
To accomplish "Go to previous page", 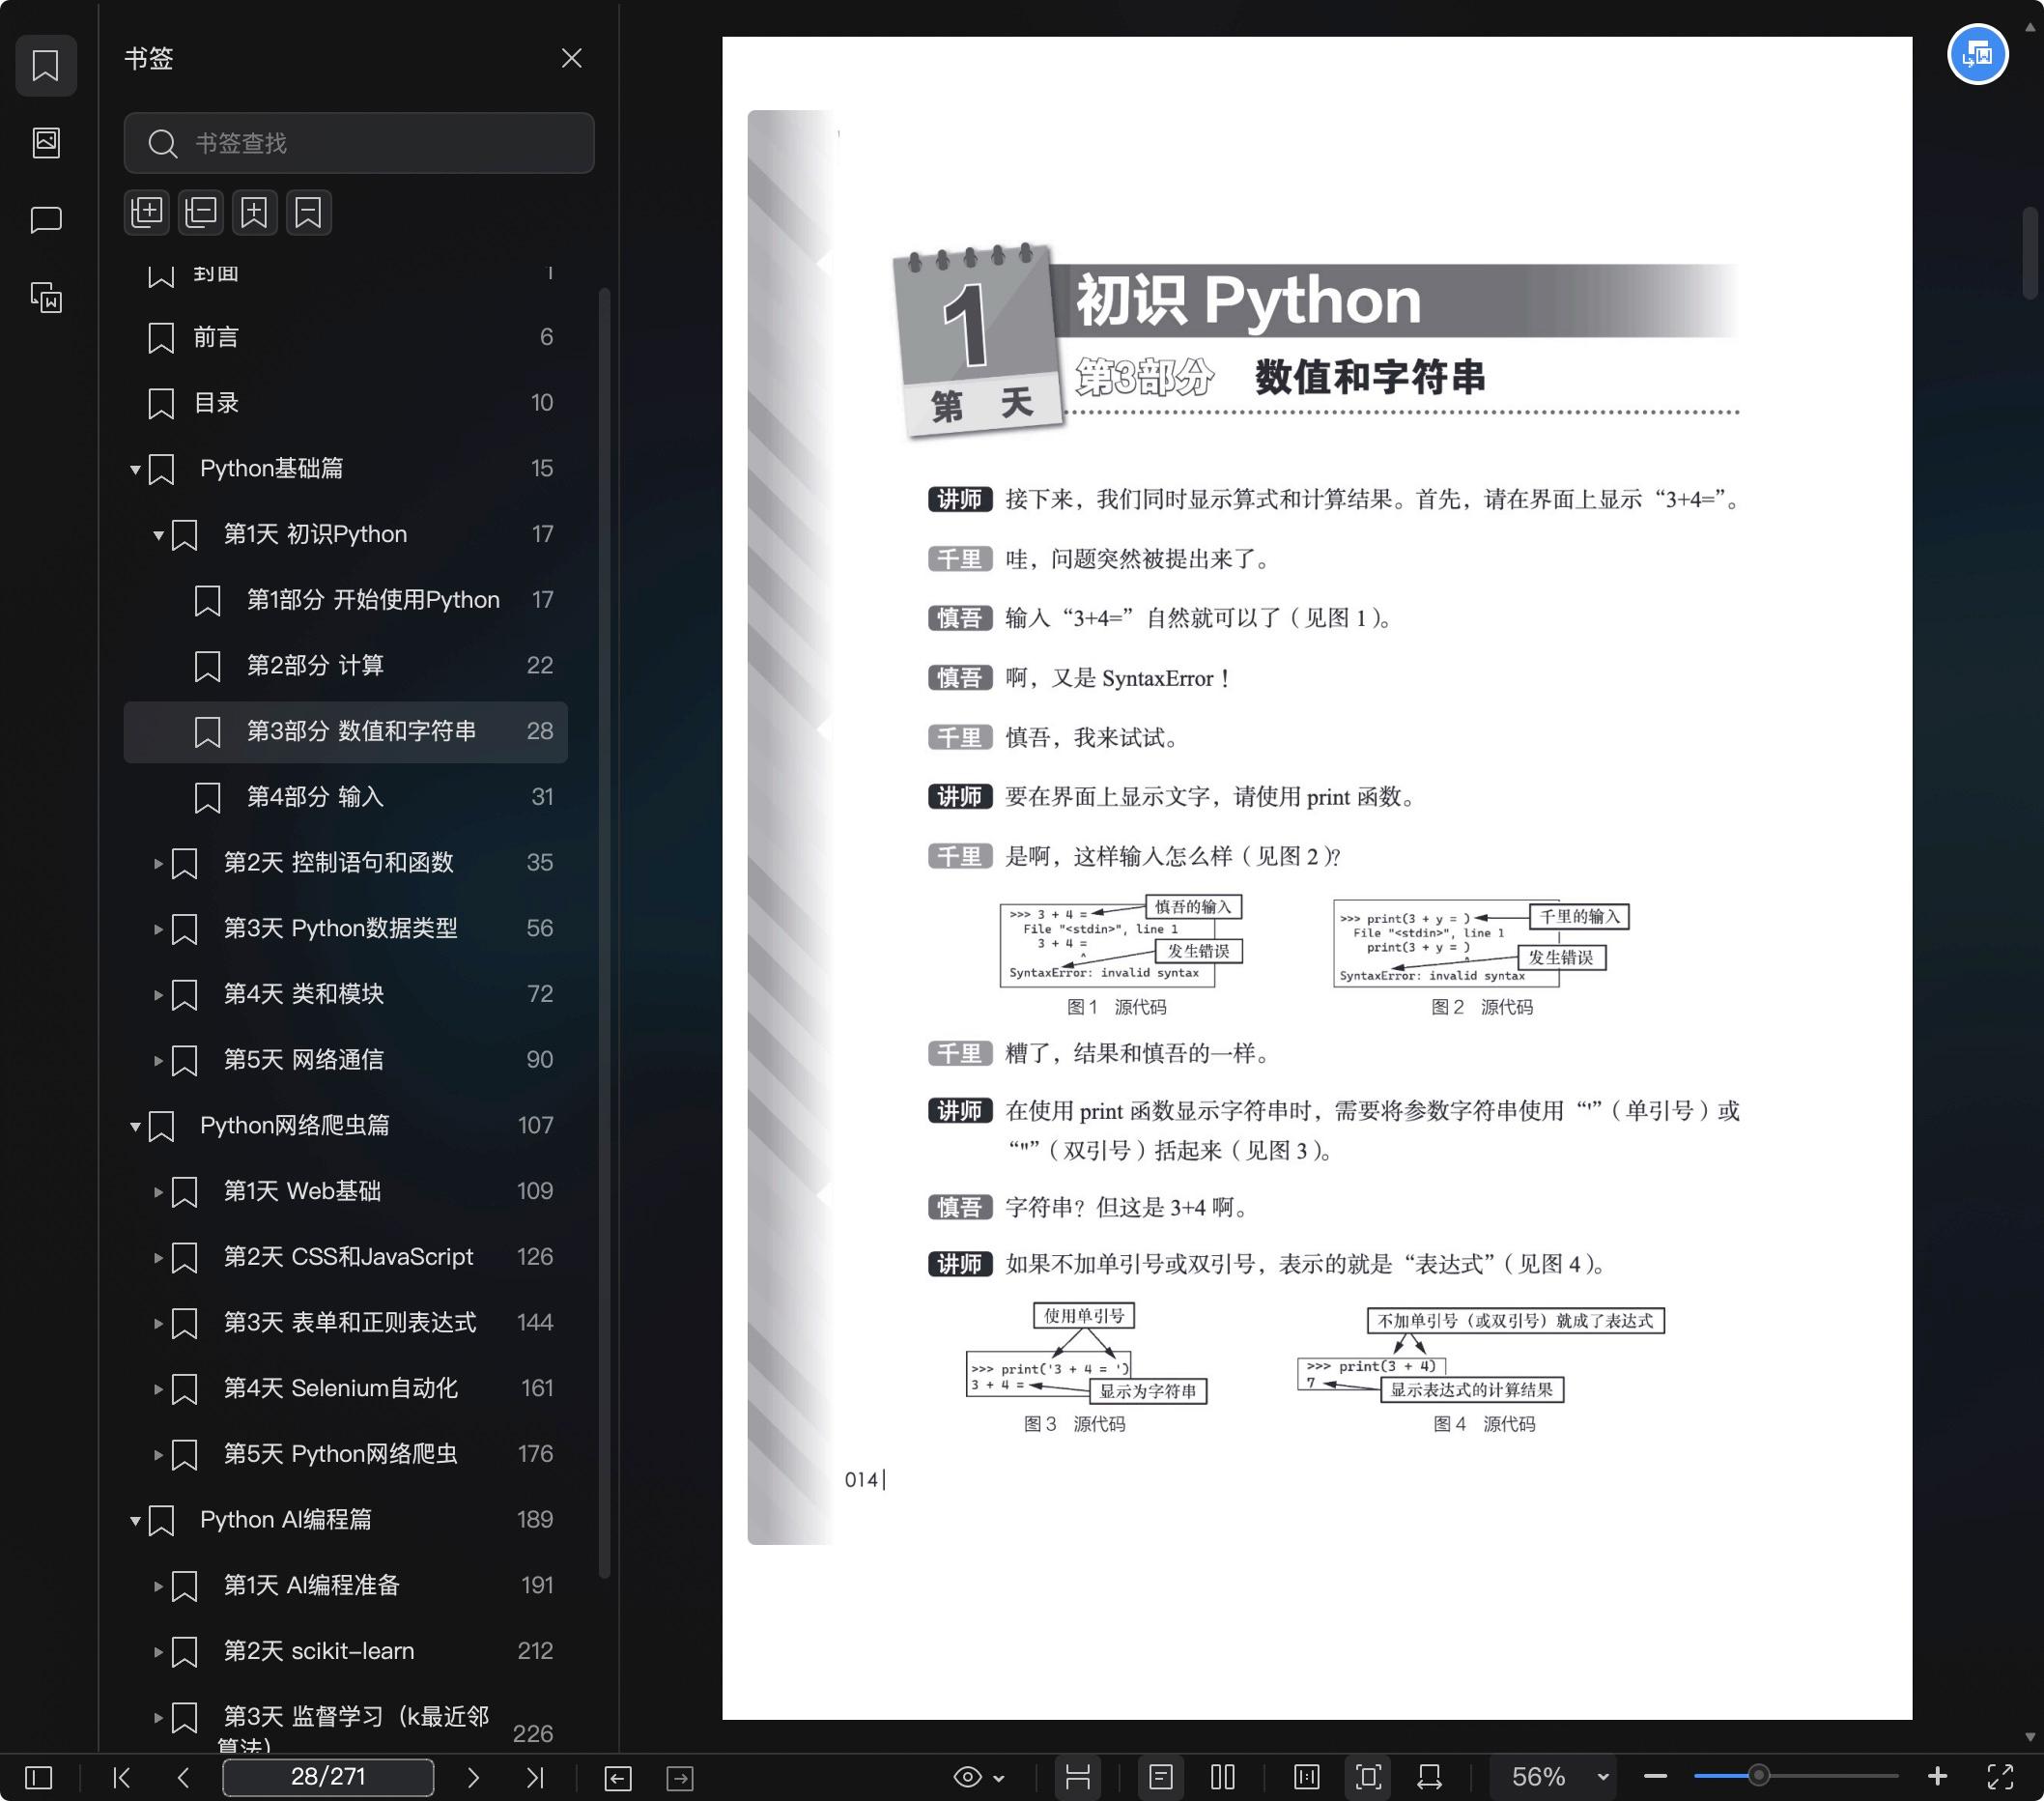I will pos(183,1777).
